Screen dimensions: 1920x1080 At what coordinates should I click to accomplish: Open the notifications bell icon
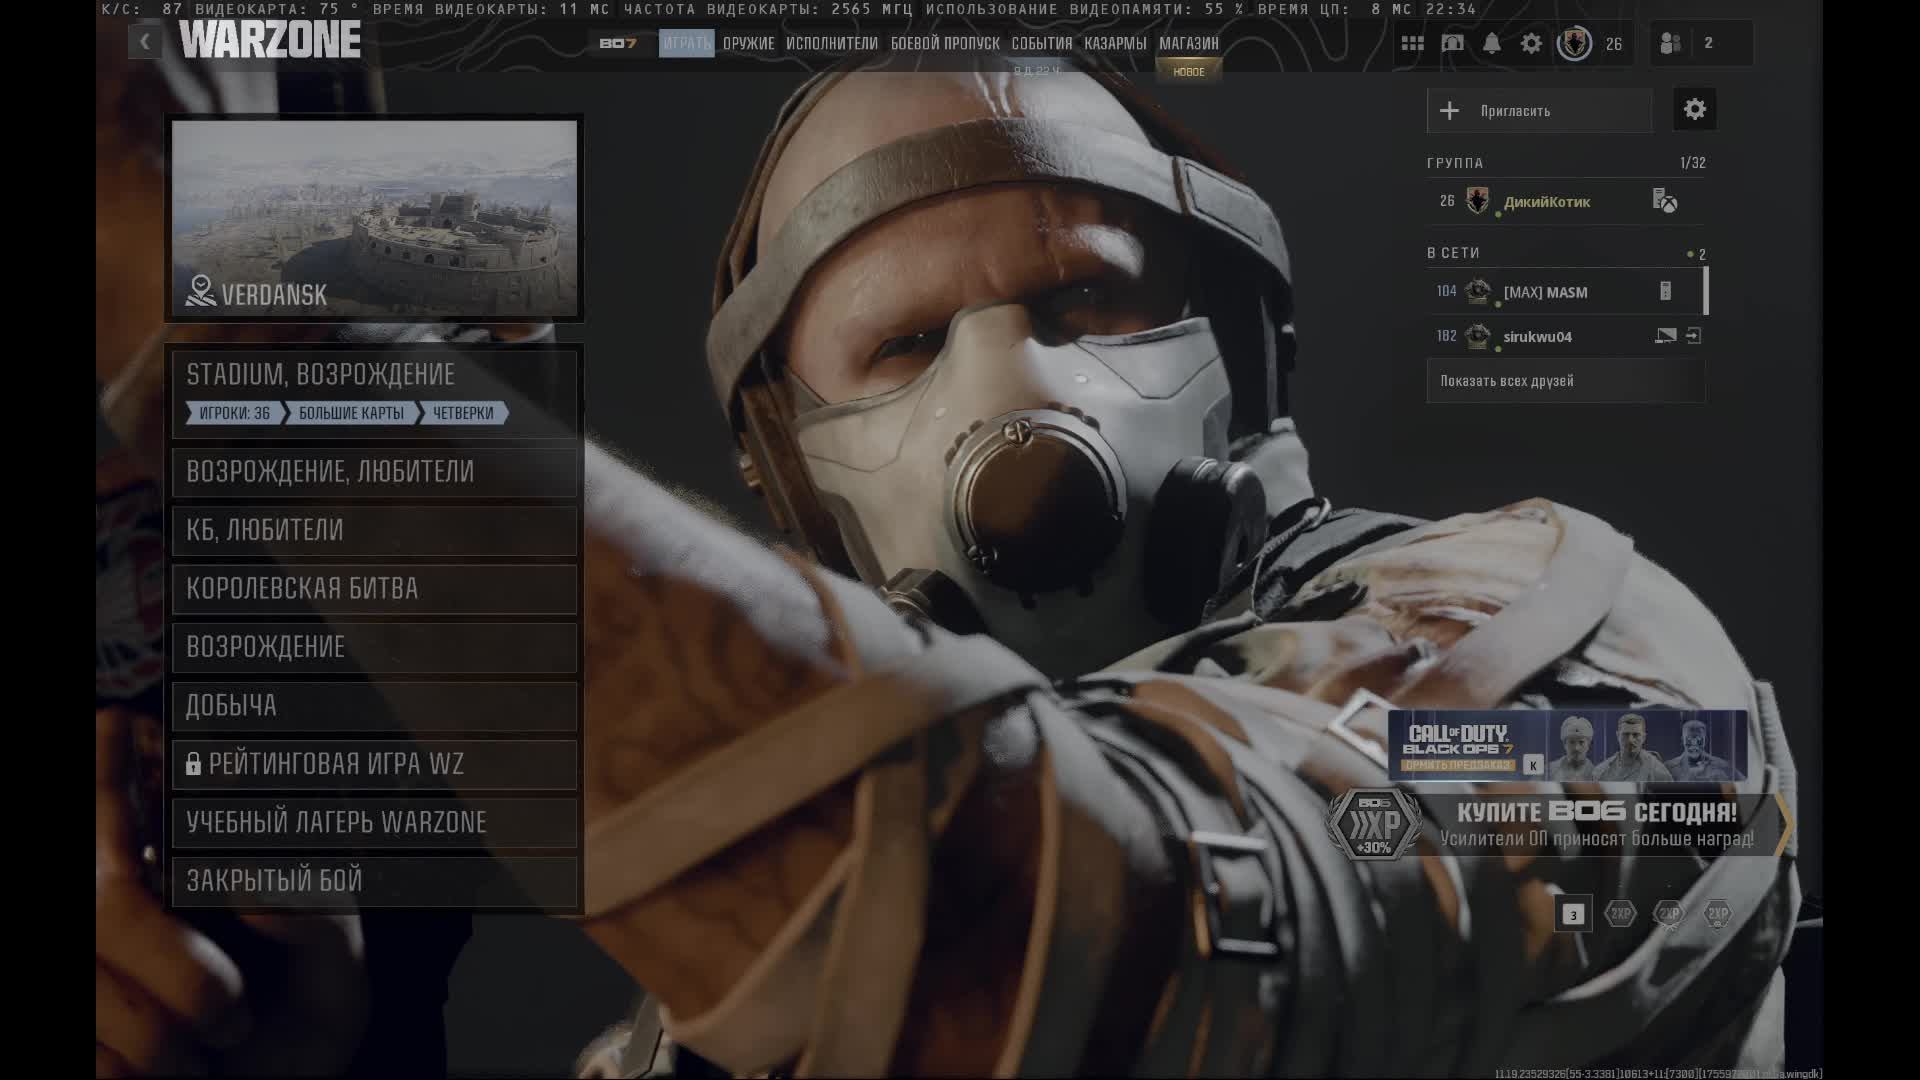[1491, 43]
